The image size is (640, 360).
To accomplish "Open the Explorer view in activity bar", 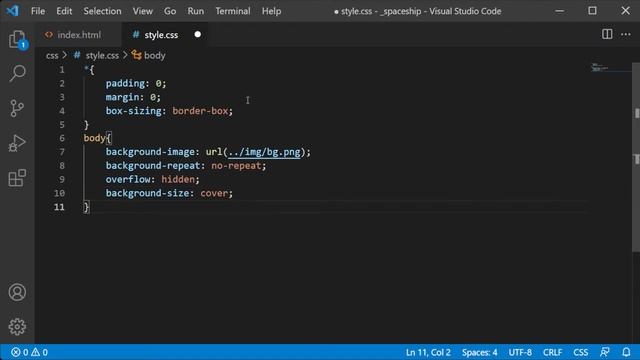I will tap(17, 39).
